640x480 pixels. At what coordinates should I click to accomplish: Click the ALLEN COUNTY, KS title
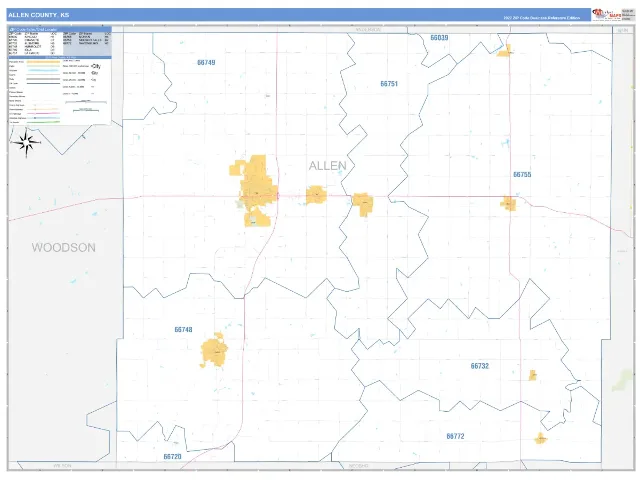[39, 15]
